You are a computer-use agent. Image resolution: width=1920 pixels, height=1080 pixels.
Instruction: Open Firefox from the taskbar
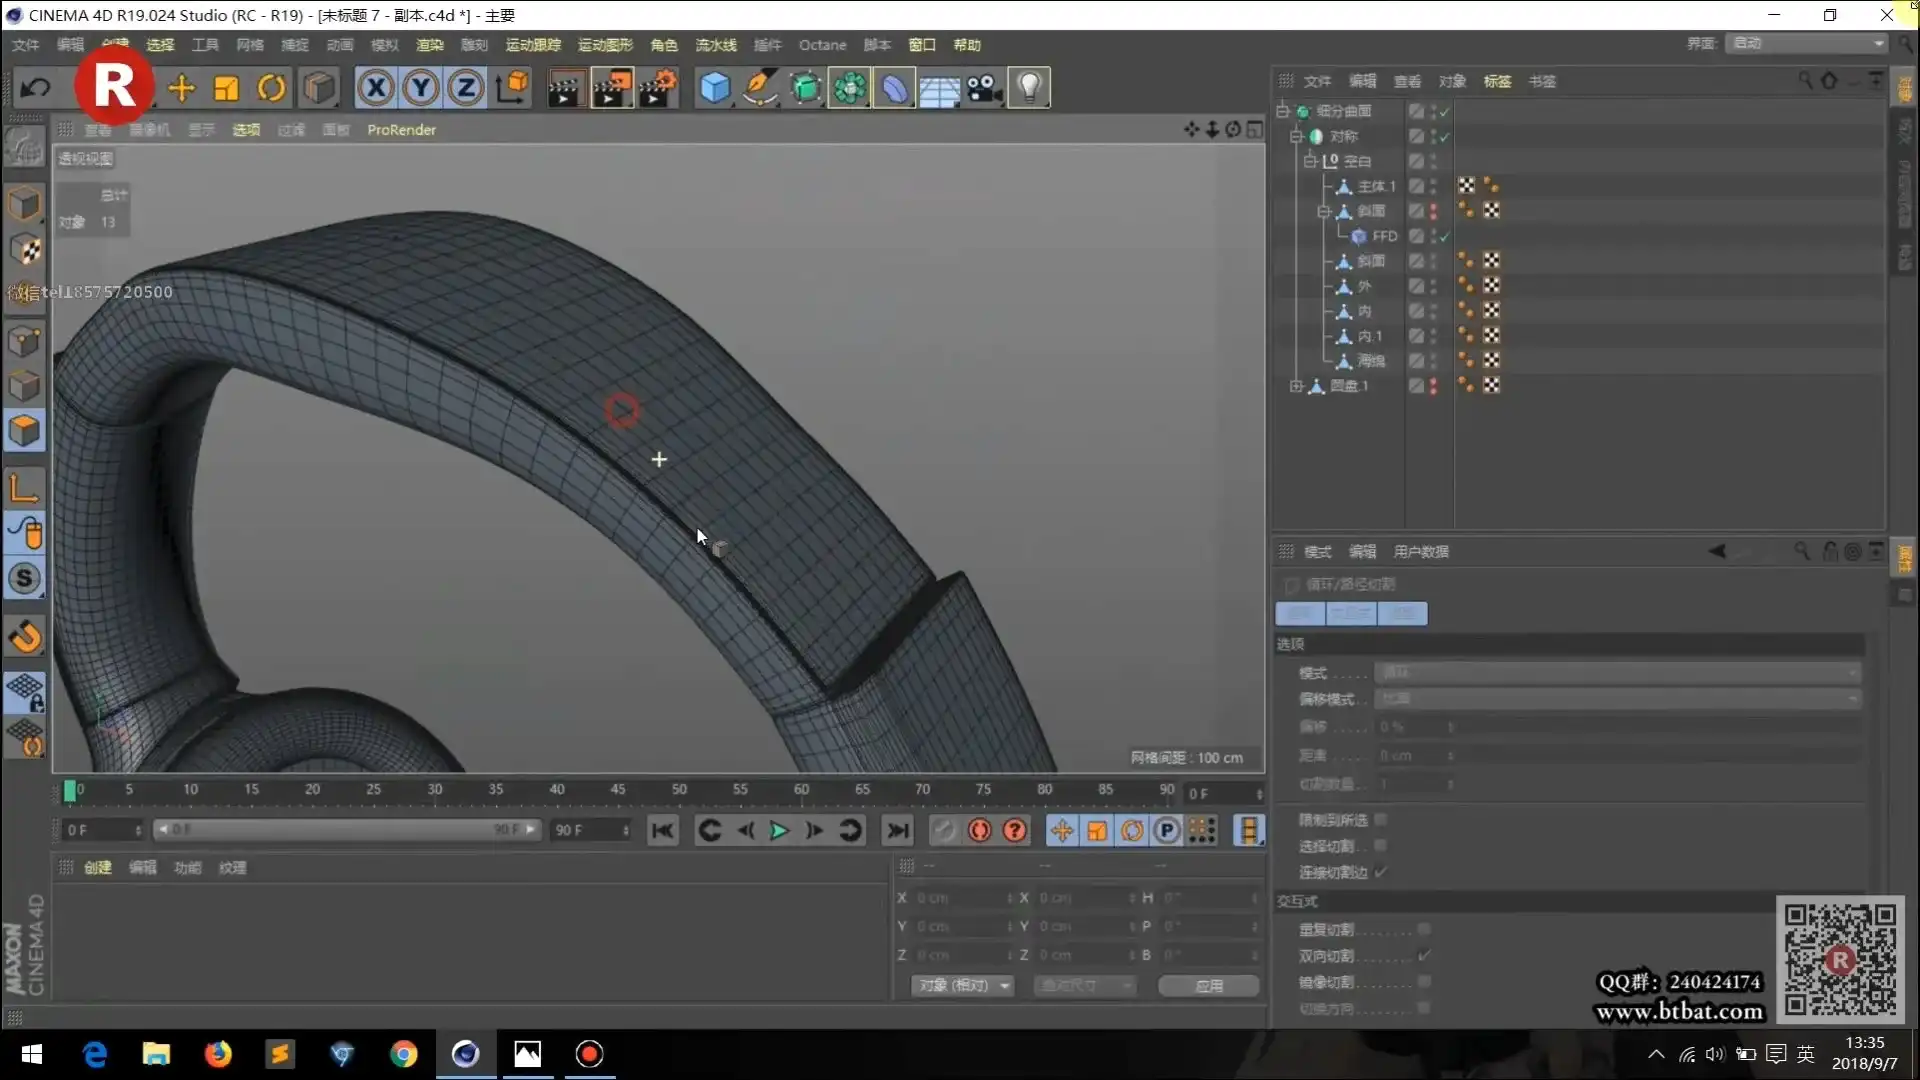click(x=218, y=1054)
